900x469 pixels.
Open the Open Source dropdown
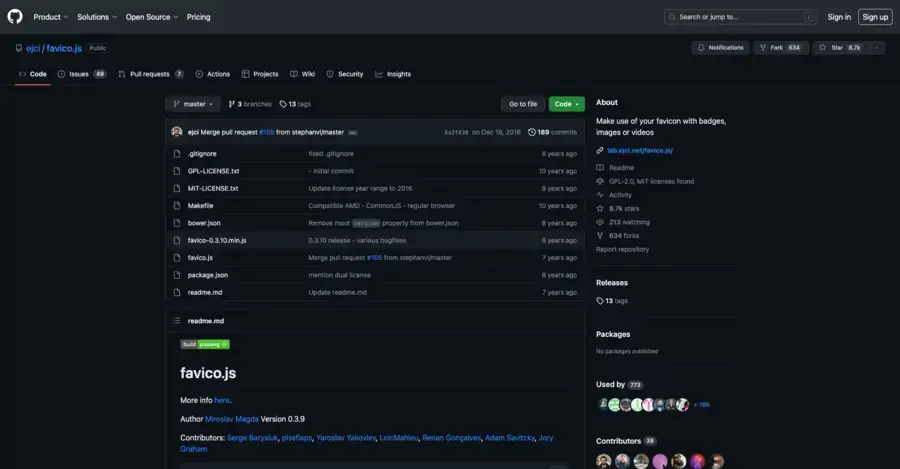point(152,17)
